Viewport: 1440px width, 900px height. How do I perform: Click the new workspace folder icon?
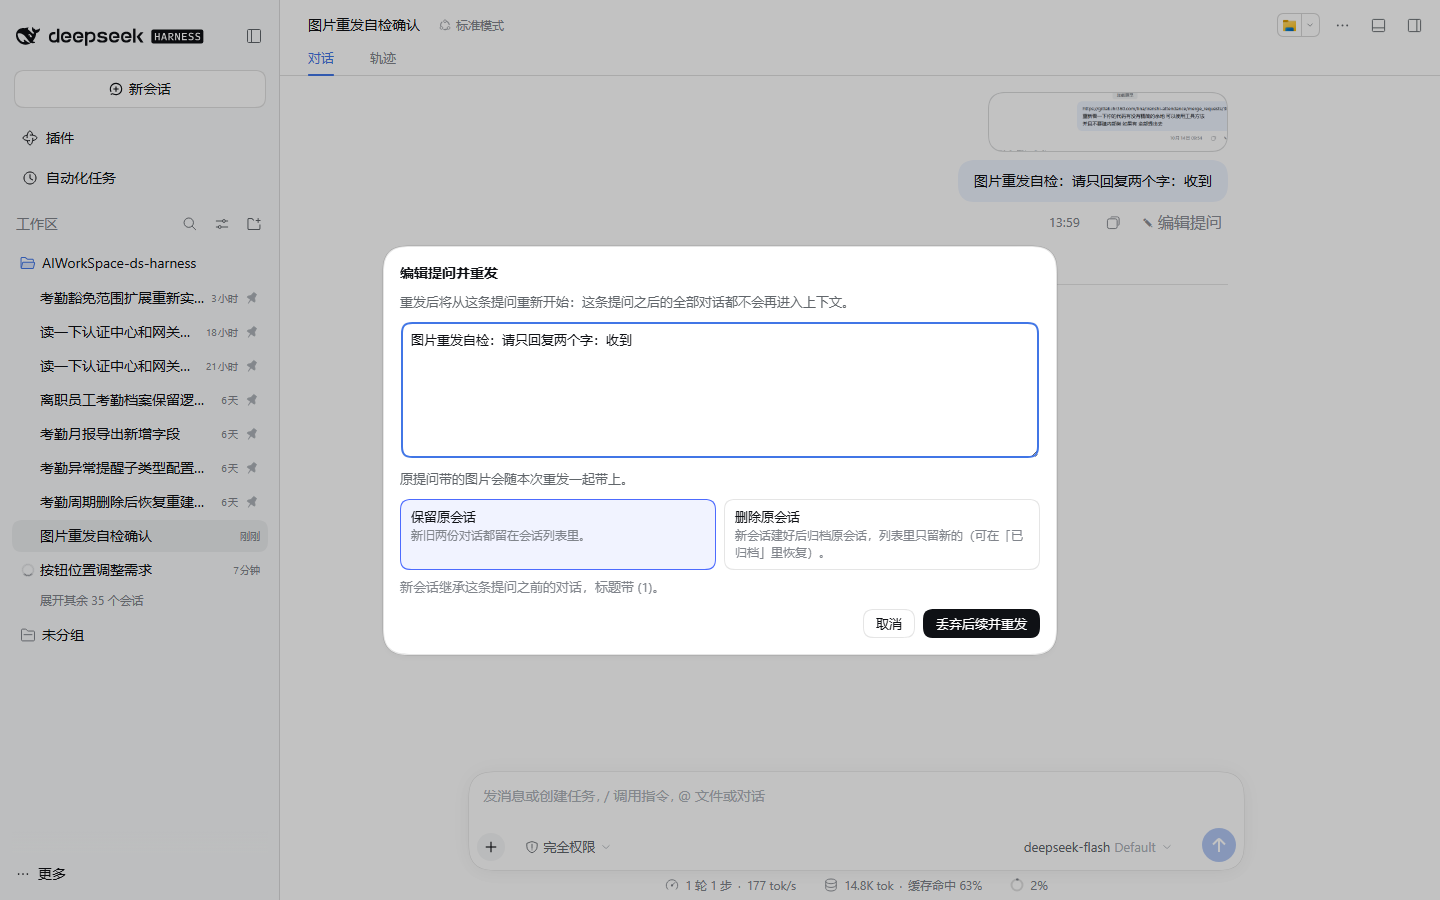pyautogui.click(x=254, y=224)
